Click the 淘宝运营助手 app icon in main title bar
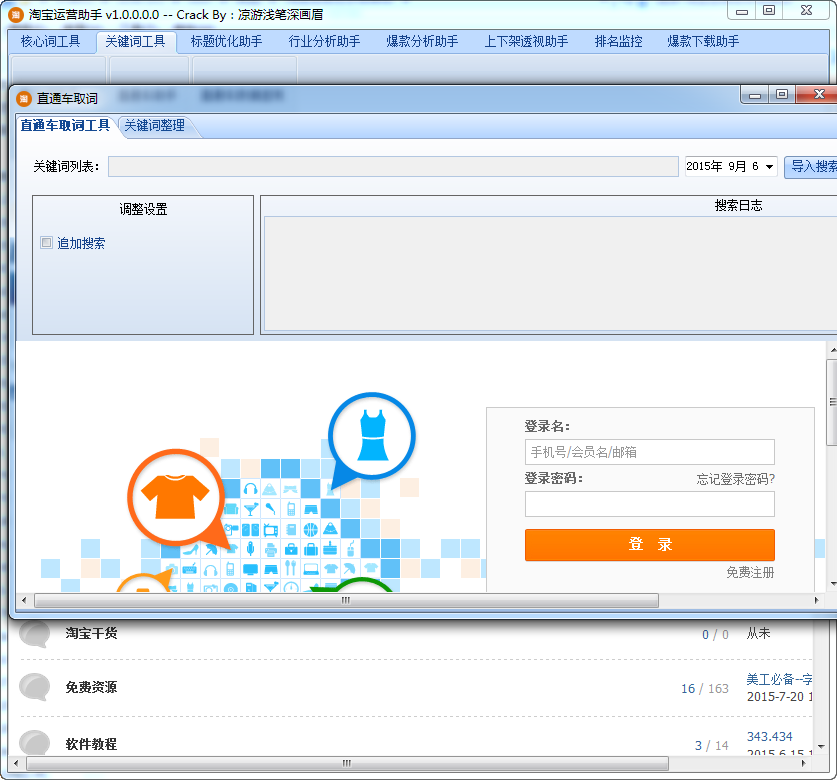 click(16, 14)
